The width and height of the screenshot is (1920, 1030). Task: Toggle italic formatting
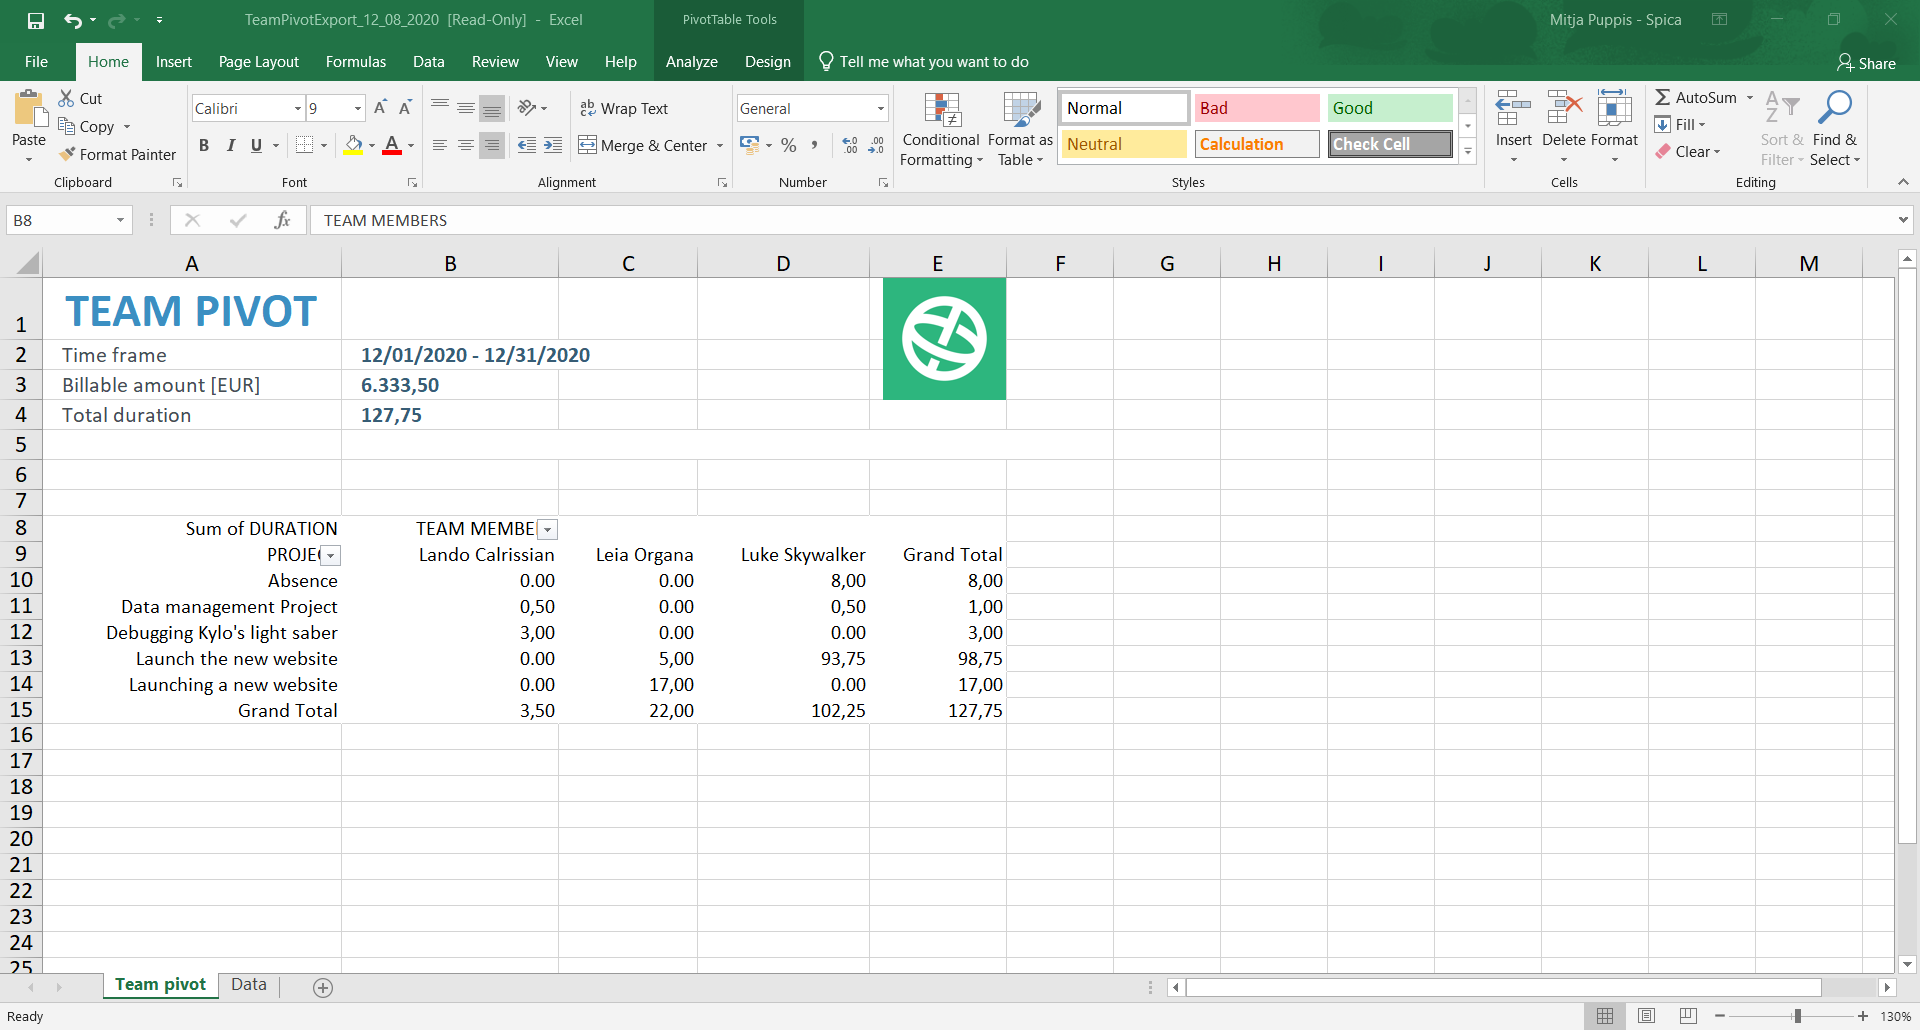(x=230, y=145)
